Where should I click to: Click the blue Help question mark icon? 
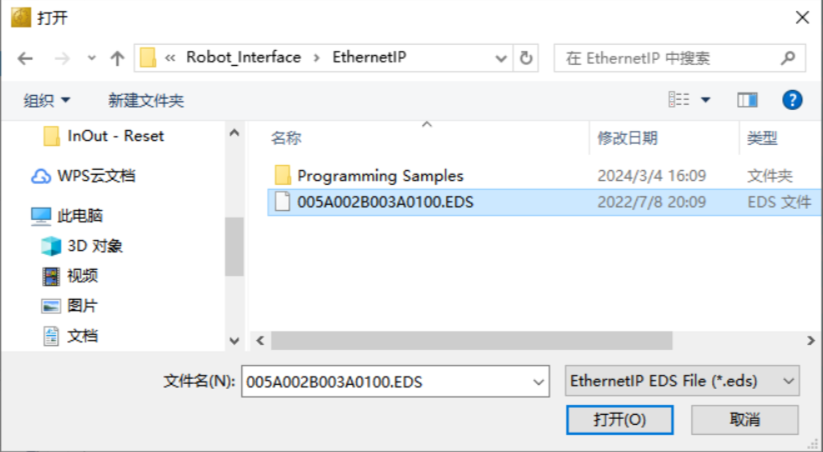[792, 99]
